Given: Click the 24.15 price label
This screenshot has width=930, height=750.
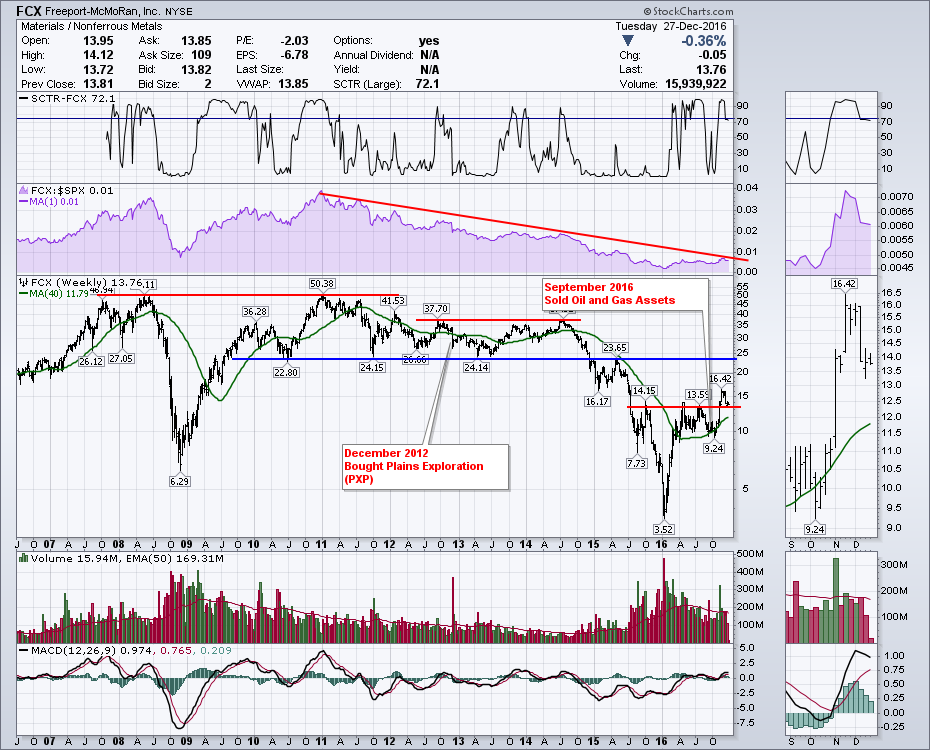Looking at the screenshot, I should click(372, 368).
